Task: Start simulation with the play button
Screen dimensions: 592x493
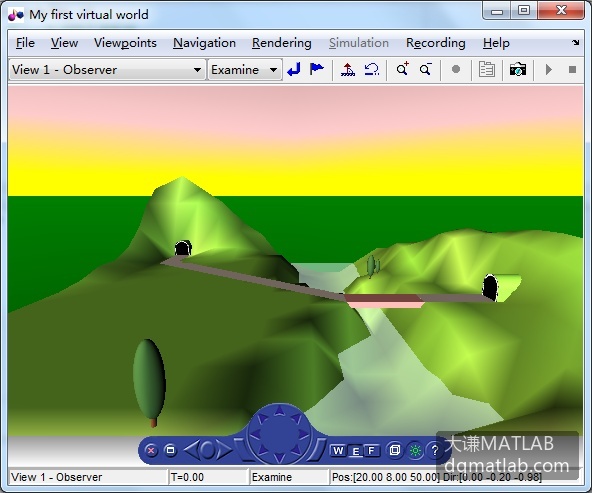Action: click(x=549, y=70)
